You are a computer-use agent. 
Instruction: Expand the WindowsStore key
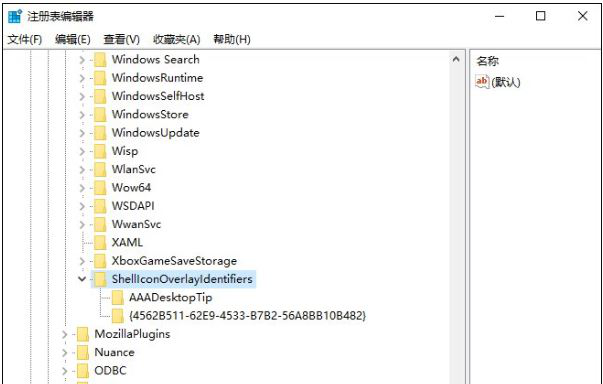coord(82,115)
